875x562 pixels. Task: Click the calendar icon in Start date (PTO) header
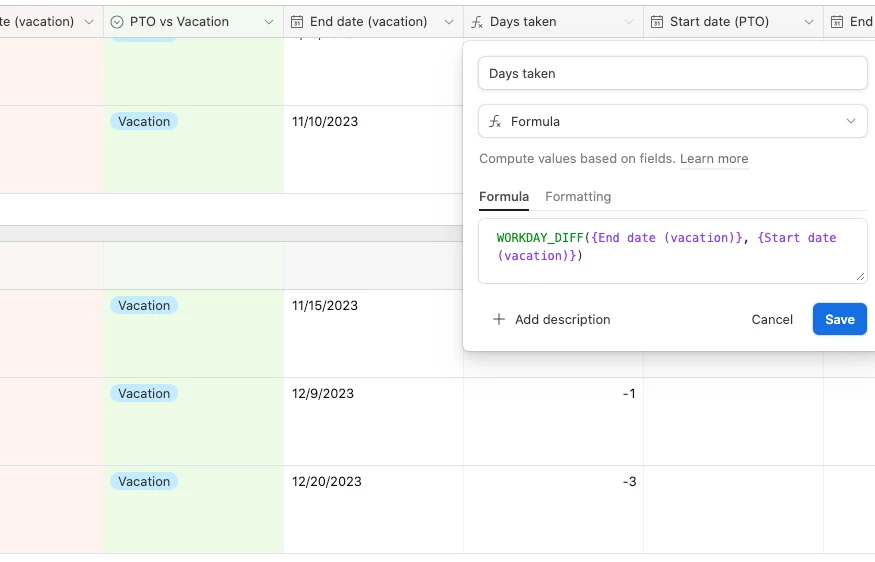click(657, 22)
